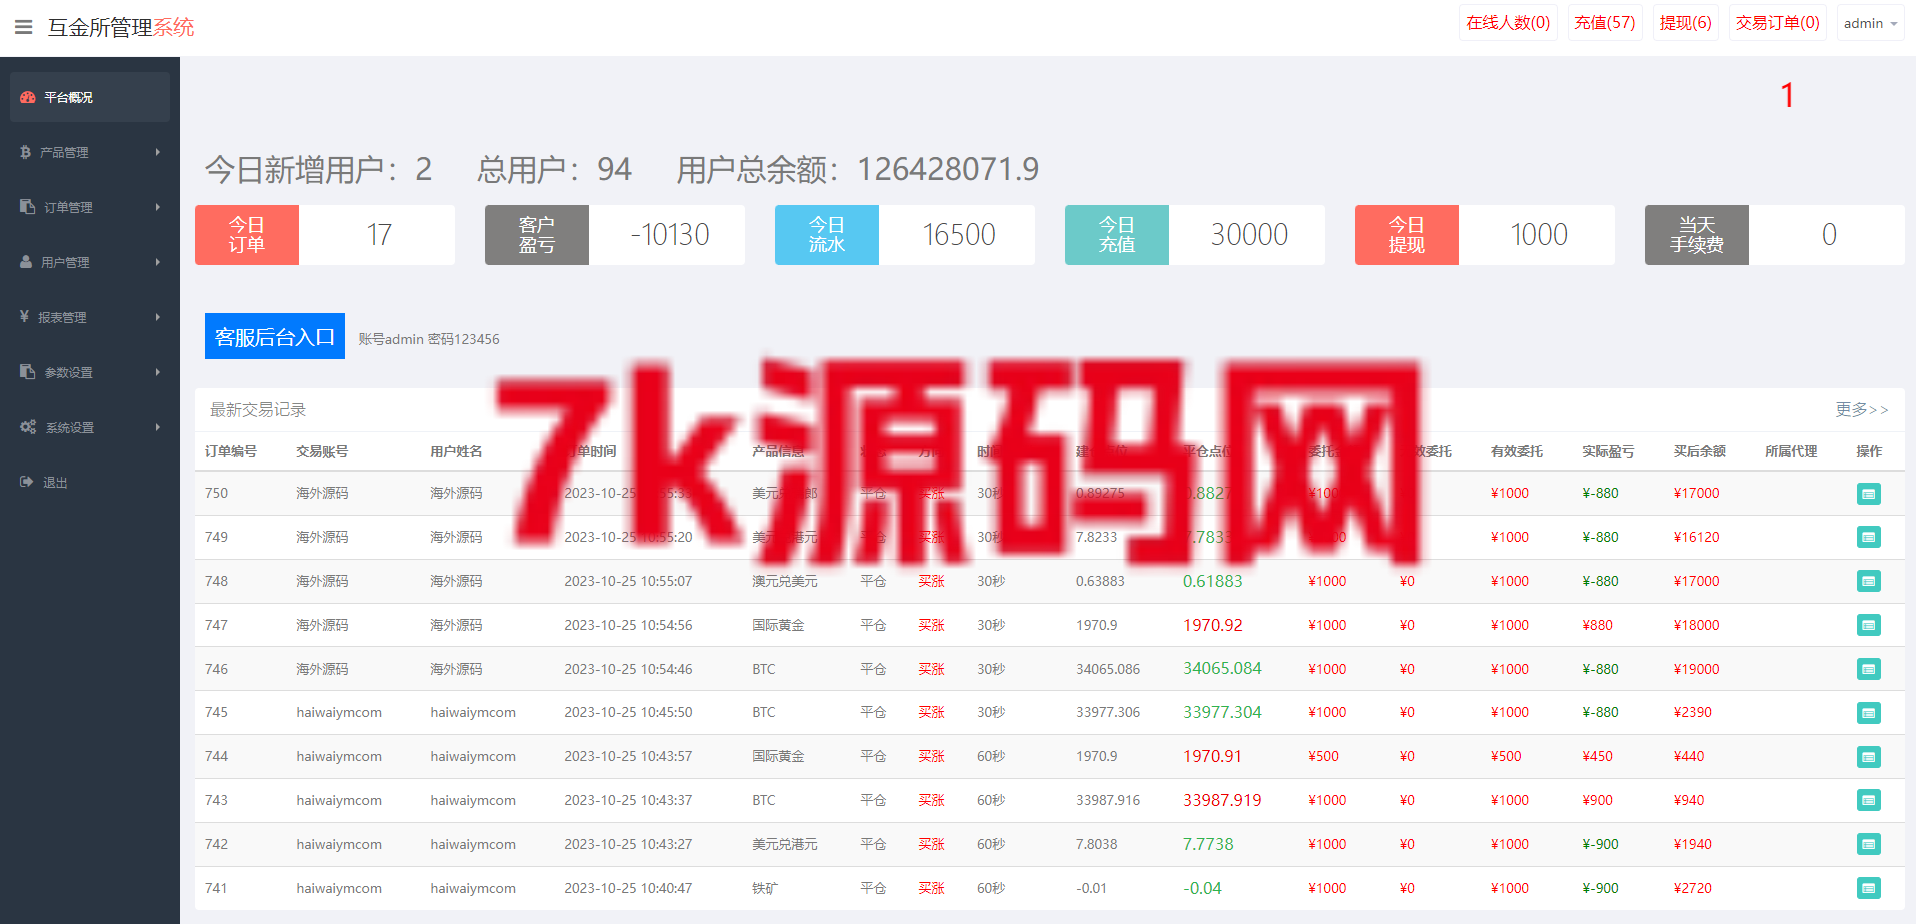This screenshot has width=1916, height=924.
Task: Select 订单管理 menu item
Action: (x=90, y=207)
